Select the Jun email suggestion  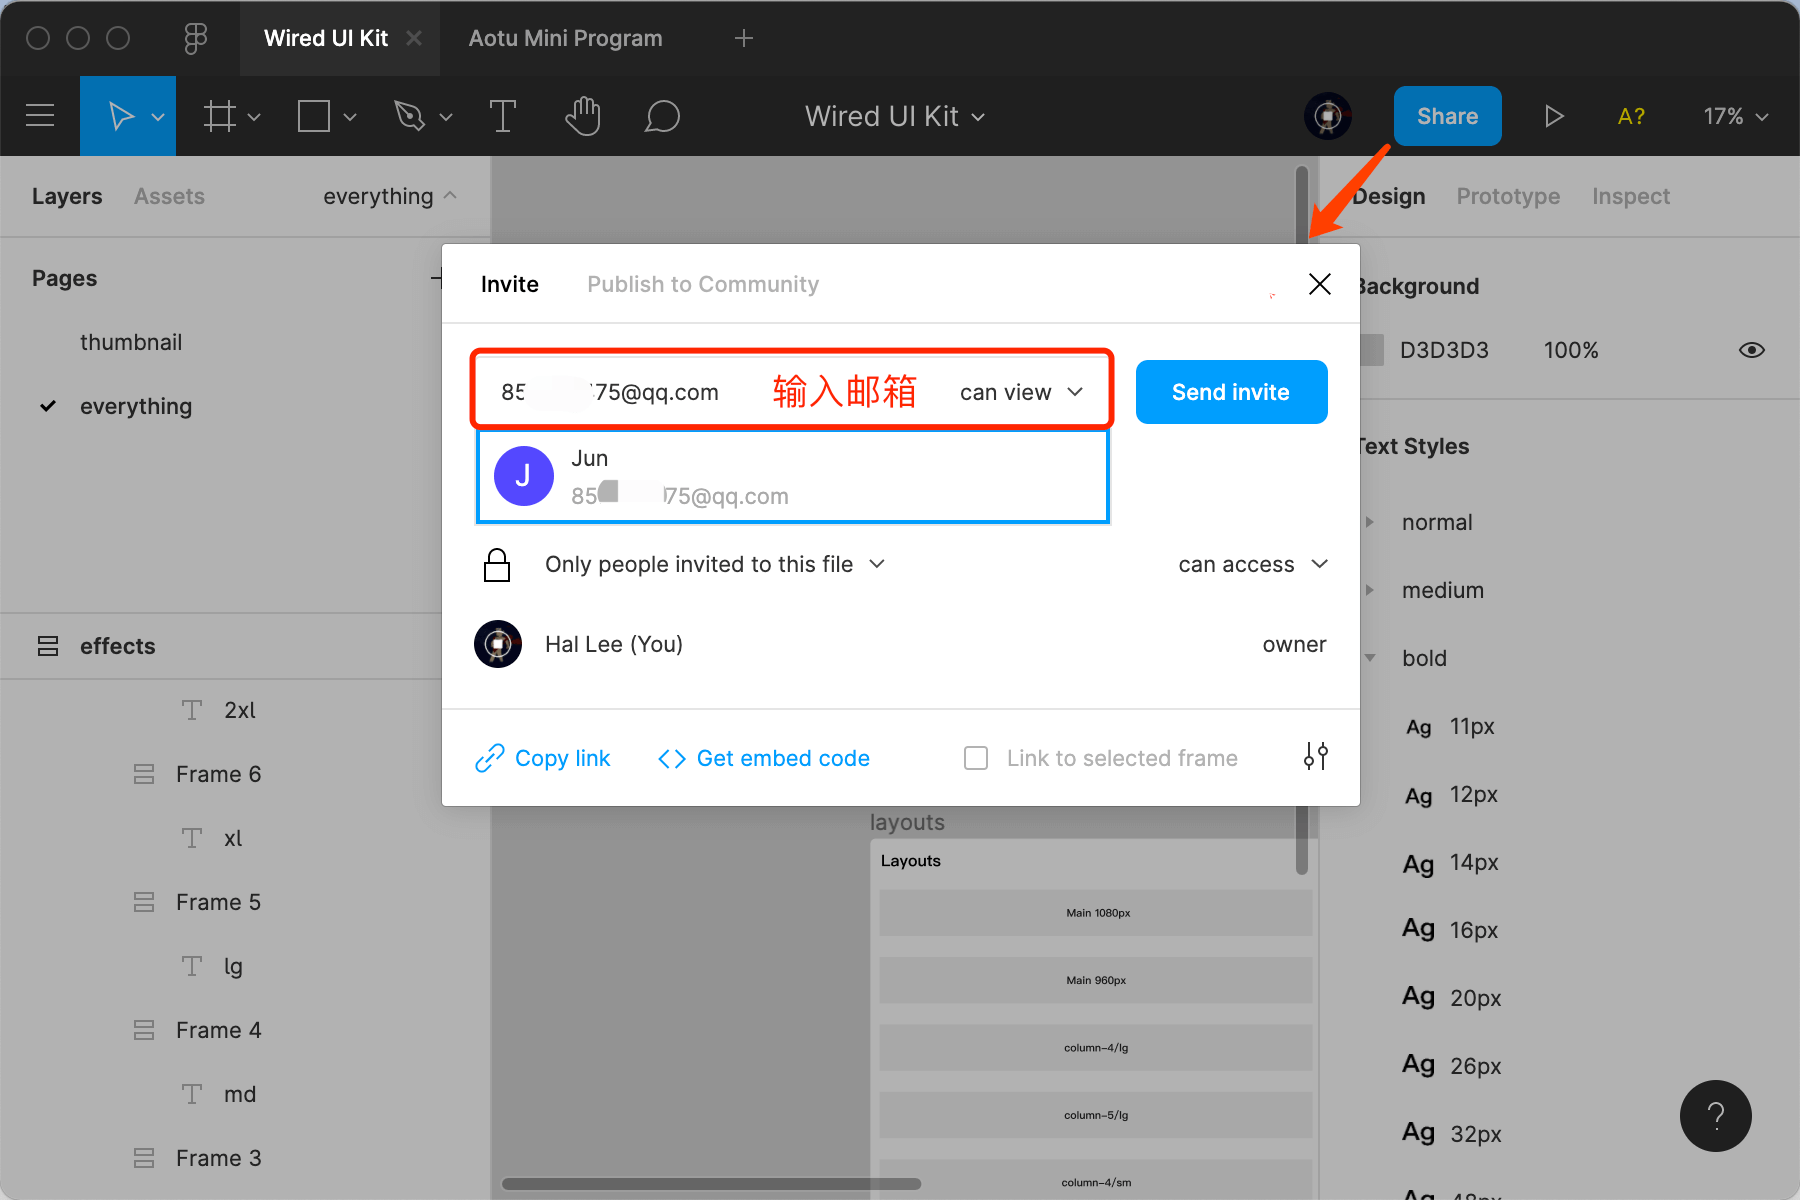[792, 476]
